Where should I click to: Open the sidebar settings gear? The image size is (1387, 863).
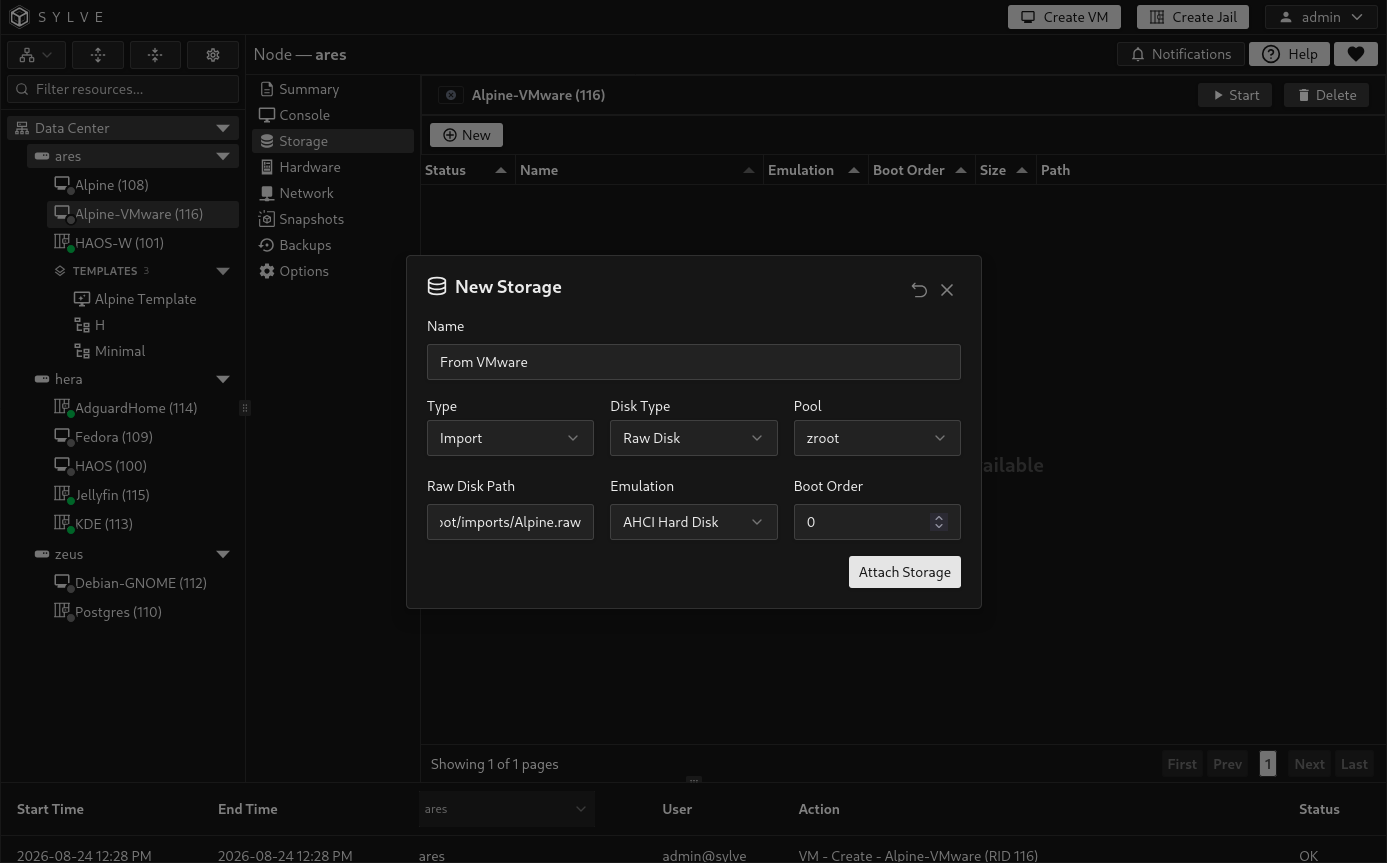pos(212,55)
